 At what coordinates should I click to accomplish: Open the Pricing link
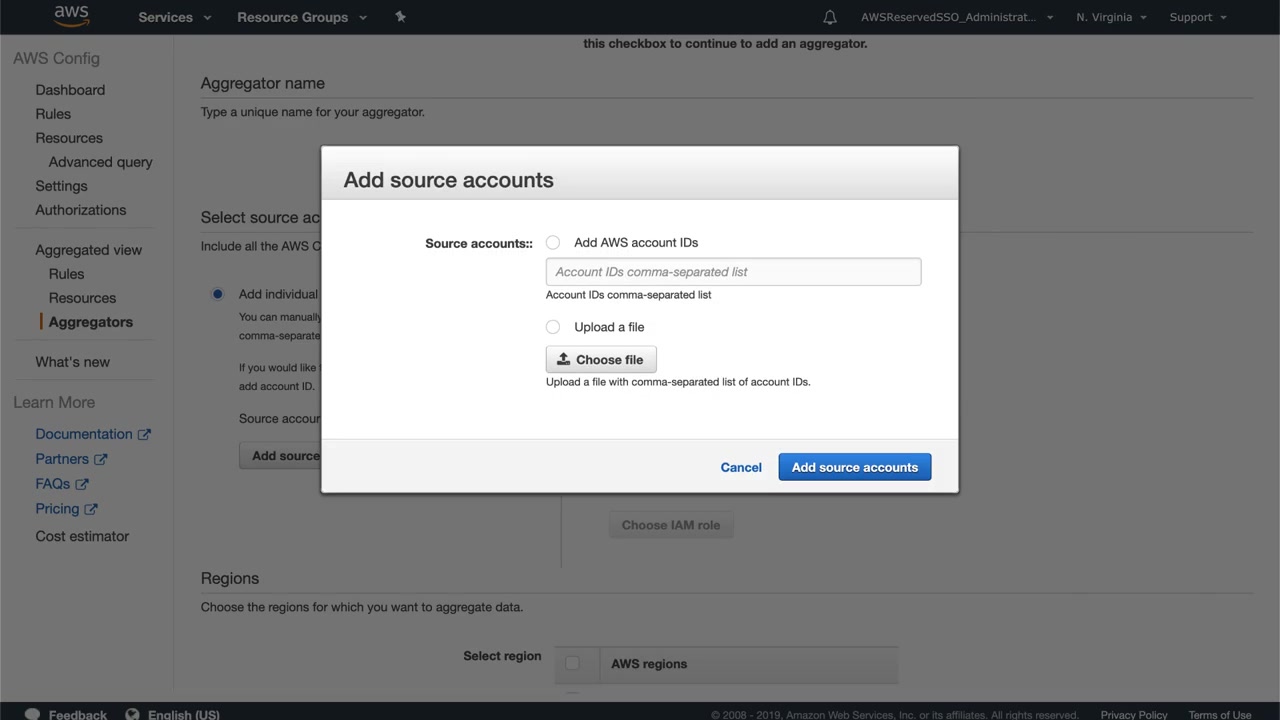(x=57, y=509)
